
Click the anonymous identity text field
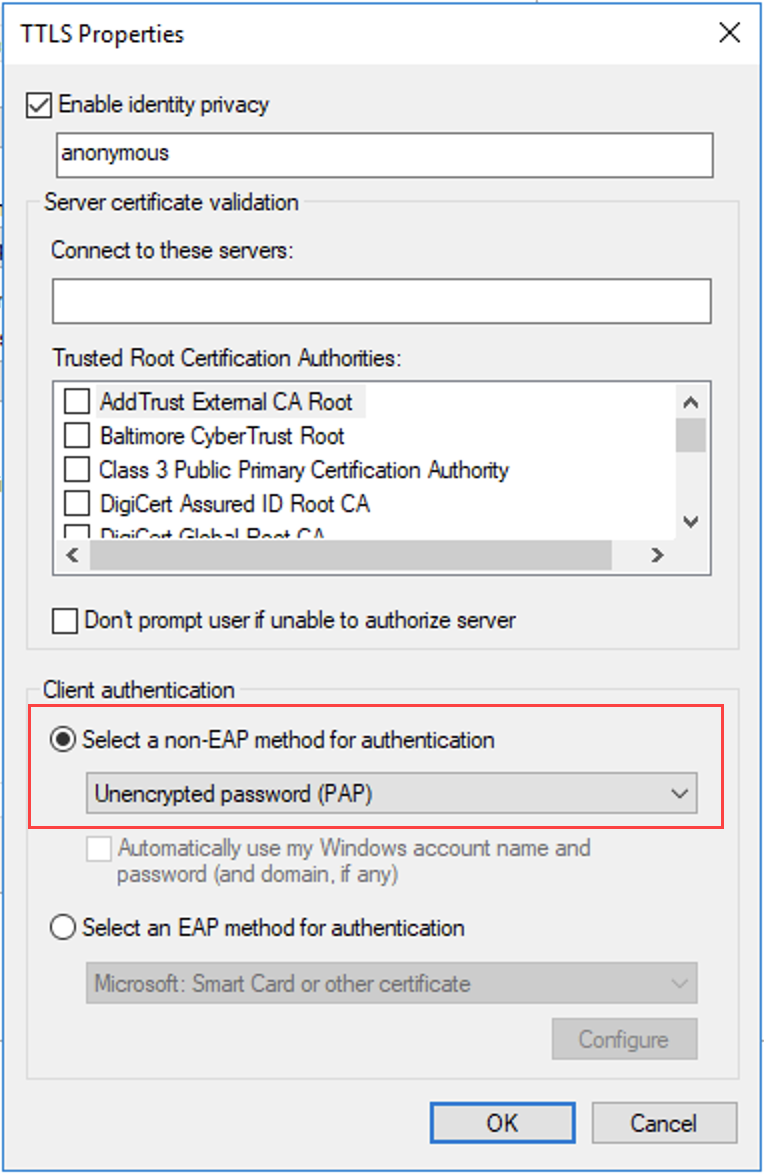click(x=384, y=155)
